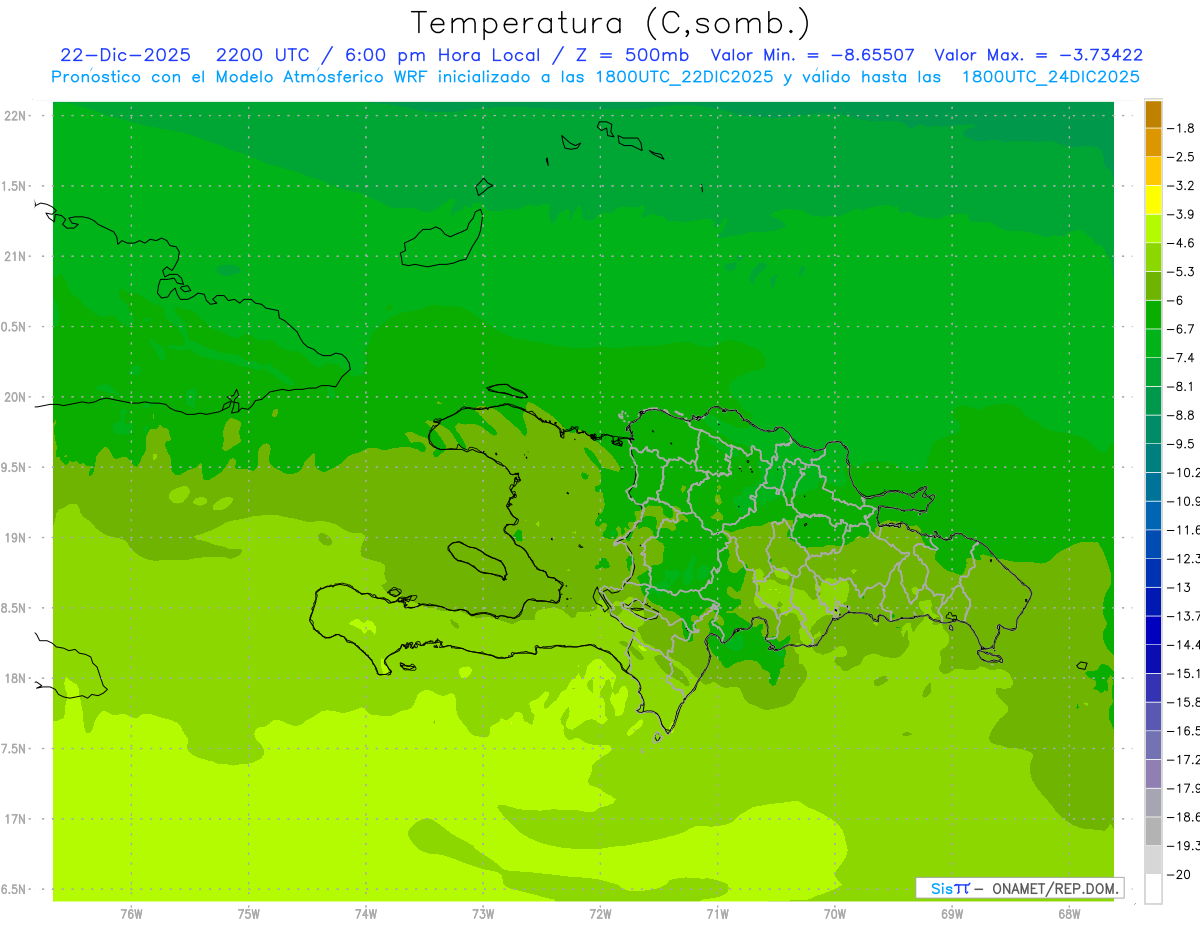
Task: Select the '1800UTC_24DIC2025' valid-until timestamp
Action: click(1051, 77)
